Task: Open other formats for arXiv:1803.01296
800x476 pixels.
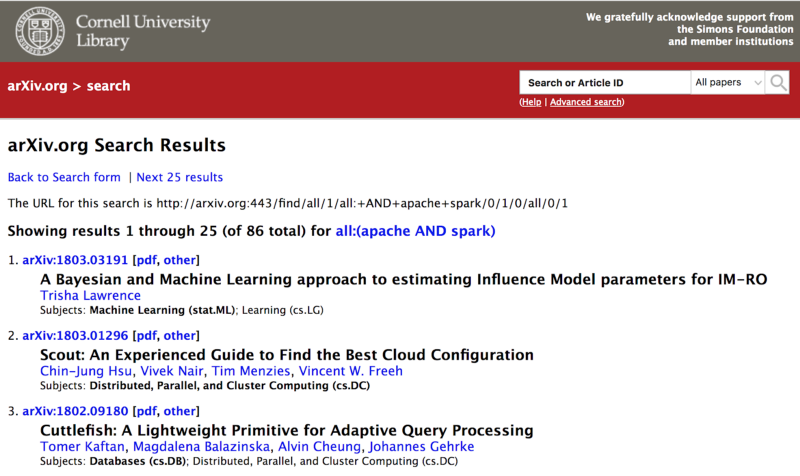Action: click(x=180, y=336)
